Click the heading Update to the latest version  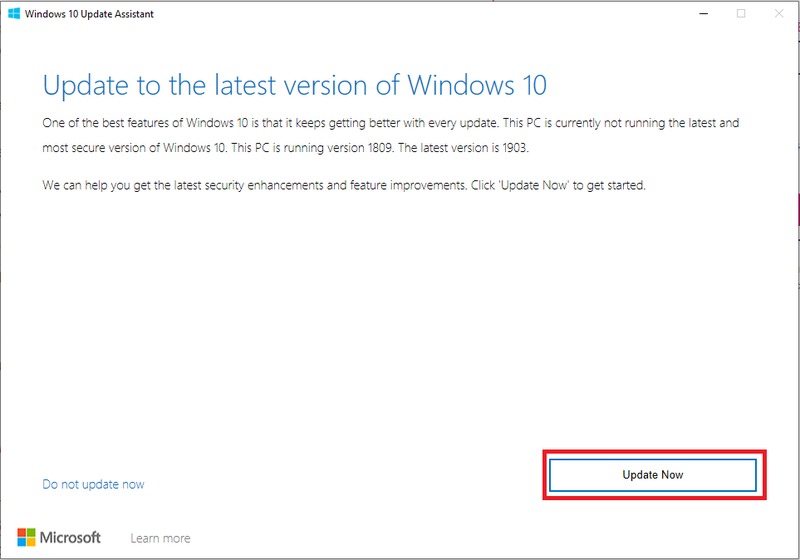pos(294,83)
